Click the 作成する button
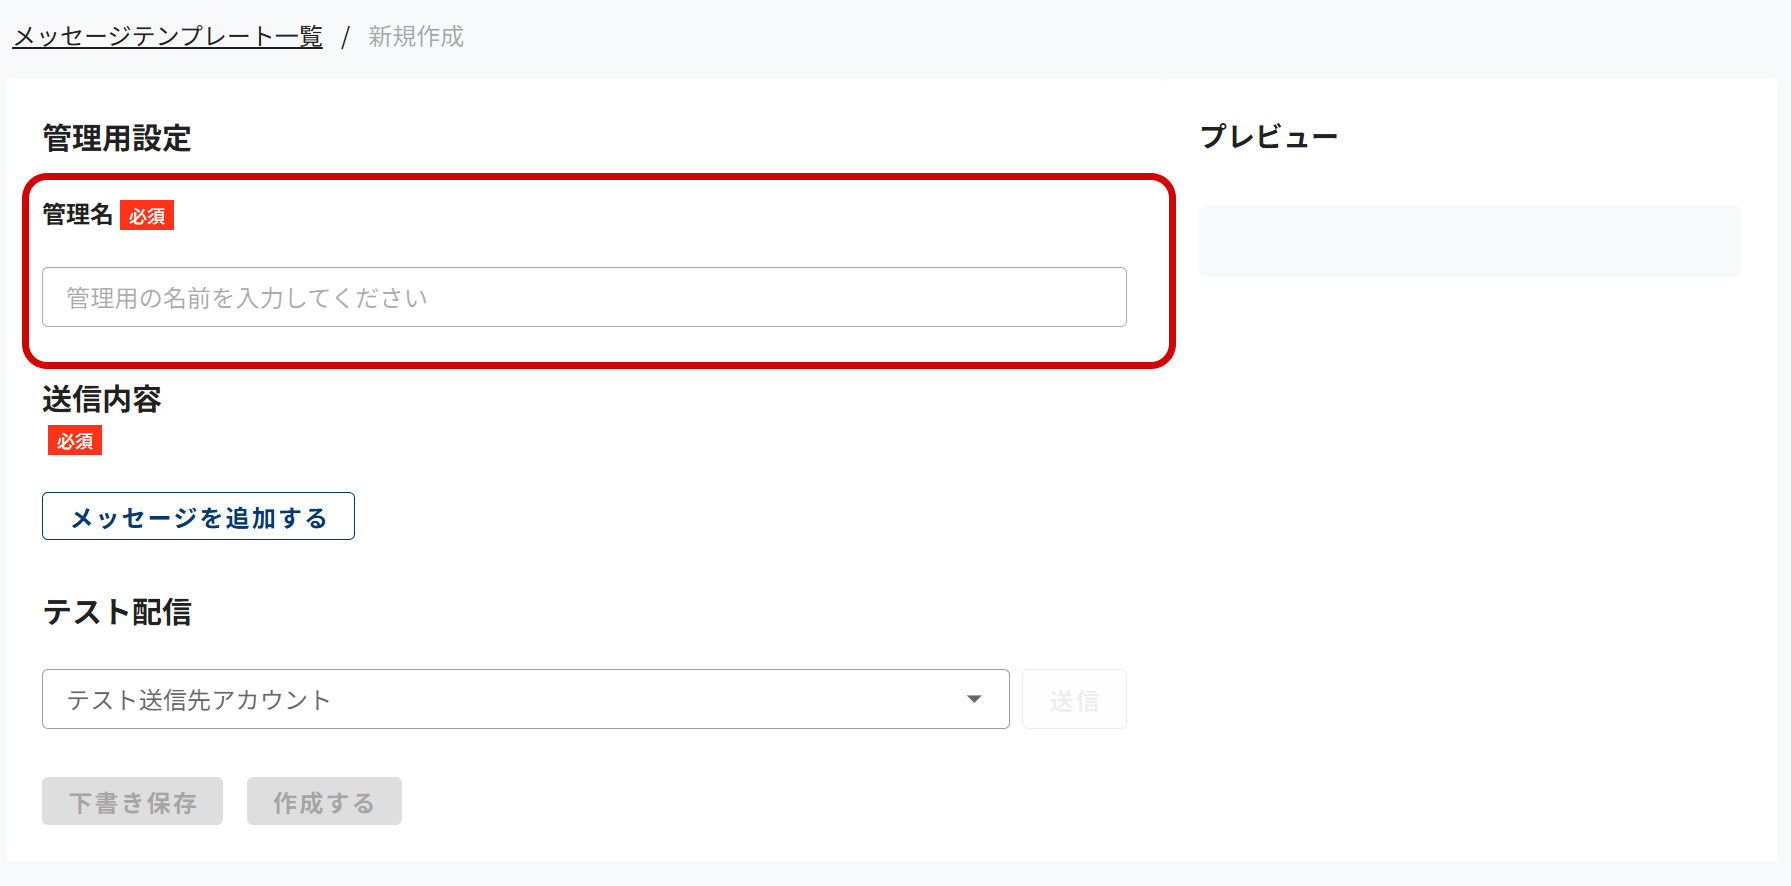 click(x=324, y=802)
